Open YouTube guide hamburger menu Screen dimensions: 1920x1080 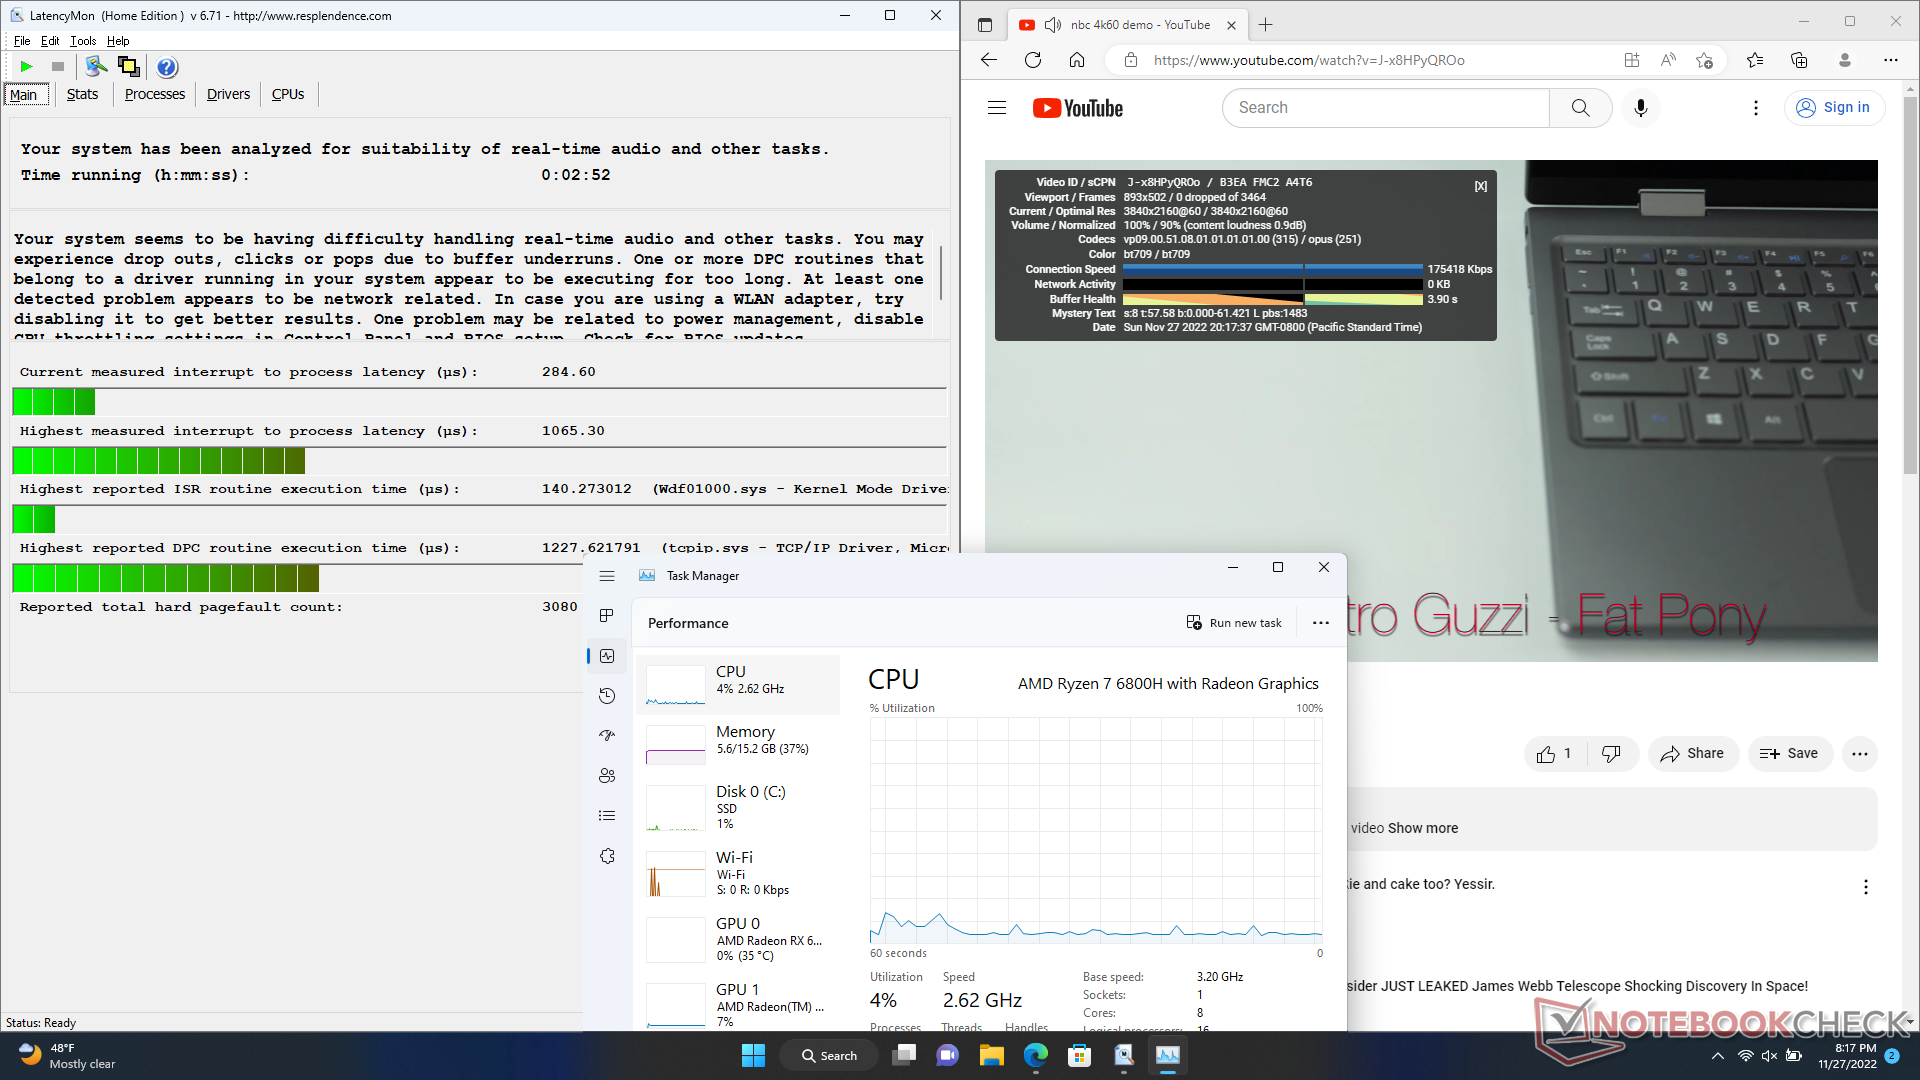tap(997, 108)
